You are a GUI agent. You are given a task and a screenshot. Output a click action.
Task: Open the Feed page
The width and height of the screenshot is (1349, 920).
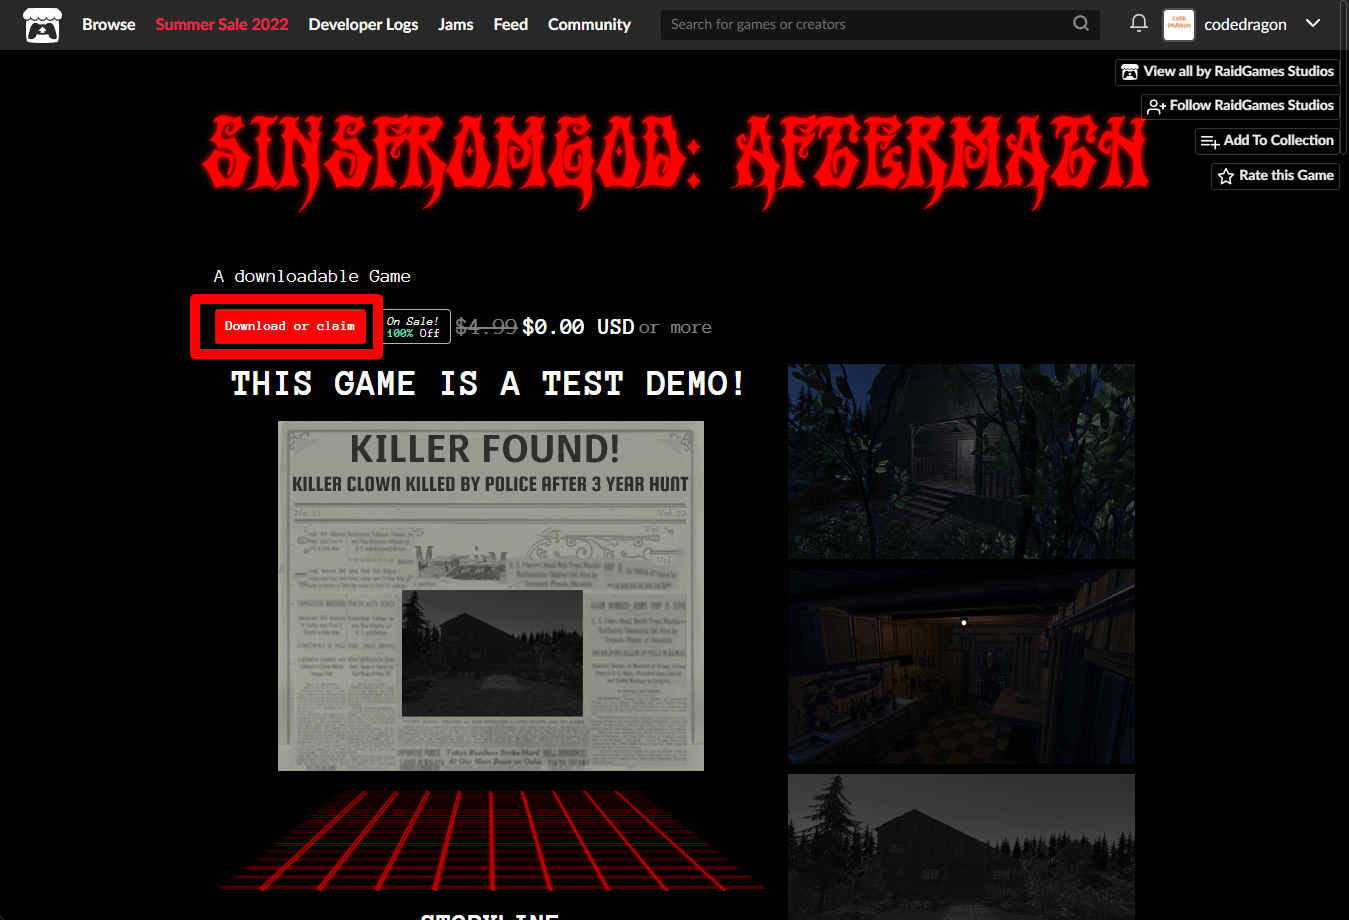tap(510, 24)
